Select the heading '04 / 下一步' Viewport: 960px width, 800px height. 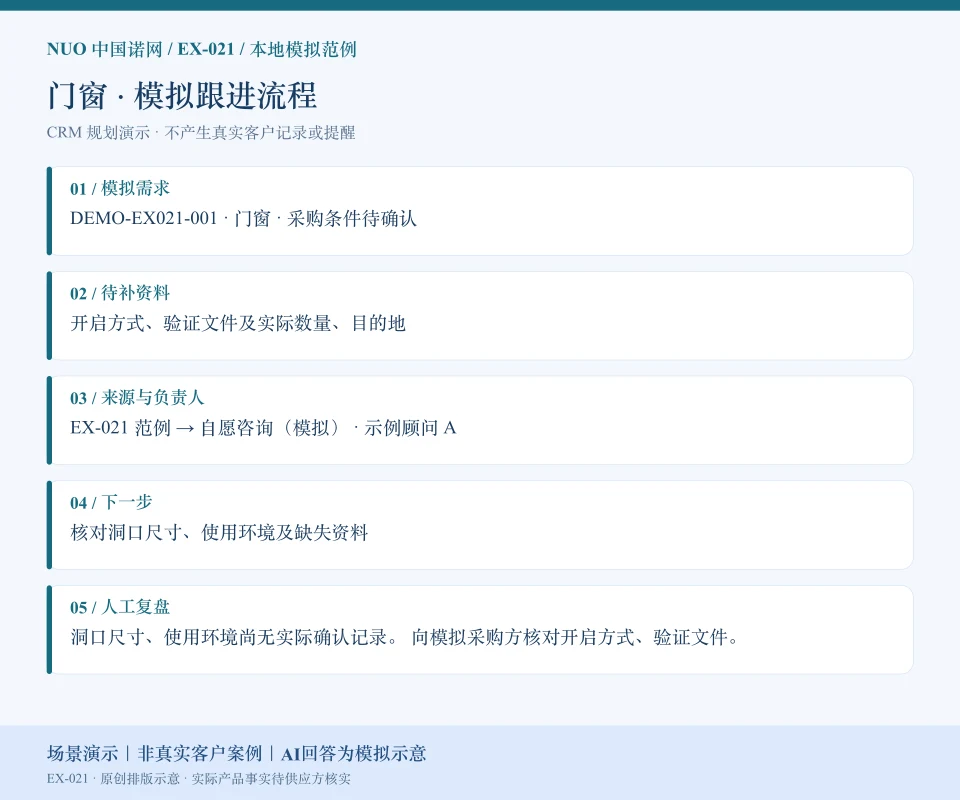click(x=111, y=502)
